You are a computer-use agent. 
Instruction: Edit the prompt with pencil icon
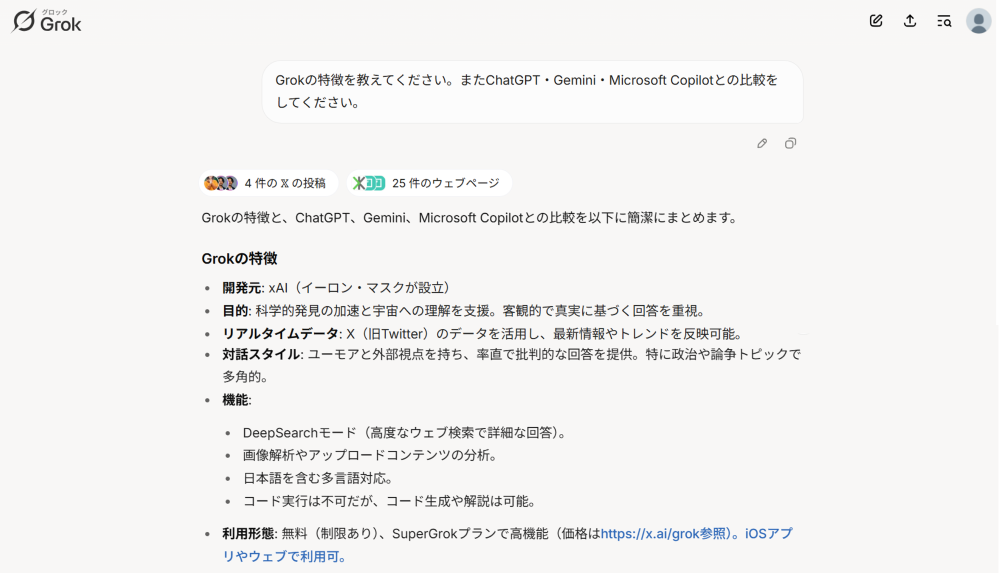point(762,144)
